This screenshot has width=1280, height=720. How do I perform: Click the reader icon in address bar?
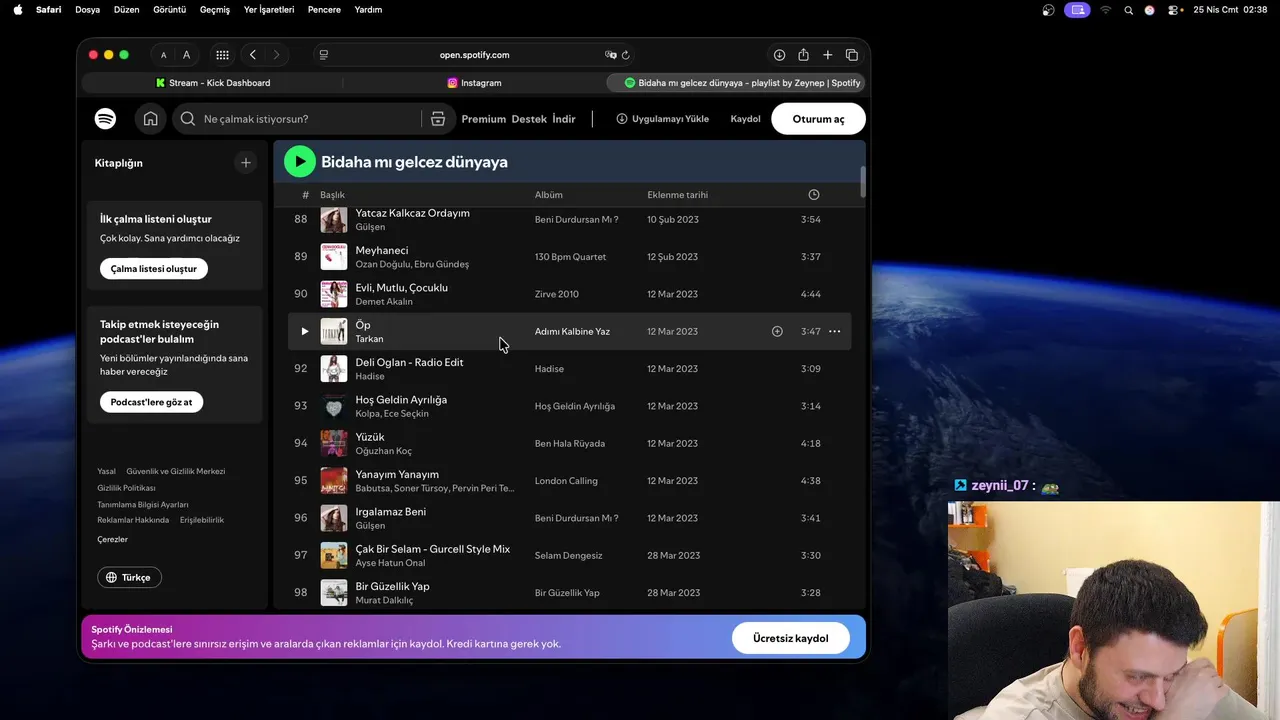coord(324,55)
